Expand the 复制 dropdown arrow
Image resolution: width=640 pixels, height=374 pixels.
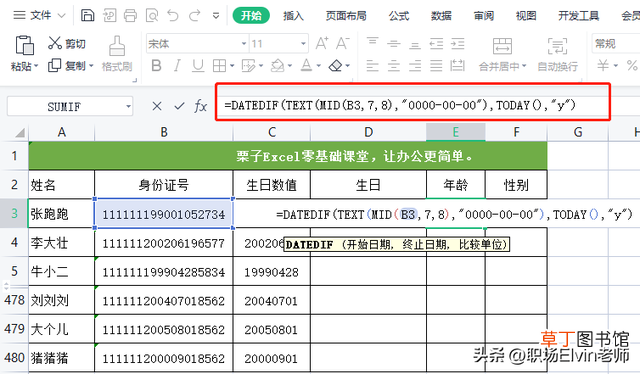tap(91, 66)
